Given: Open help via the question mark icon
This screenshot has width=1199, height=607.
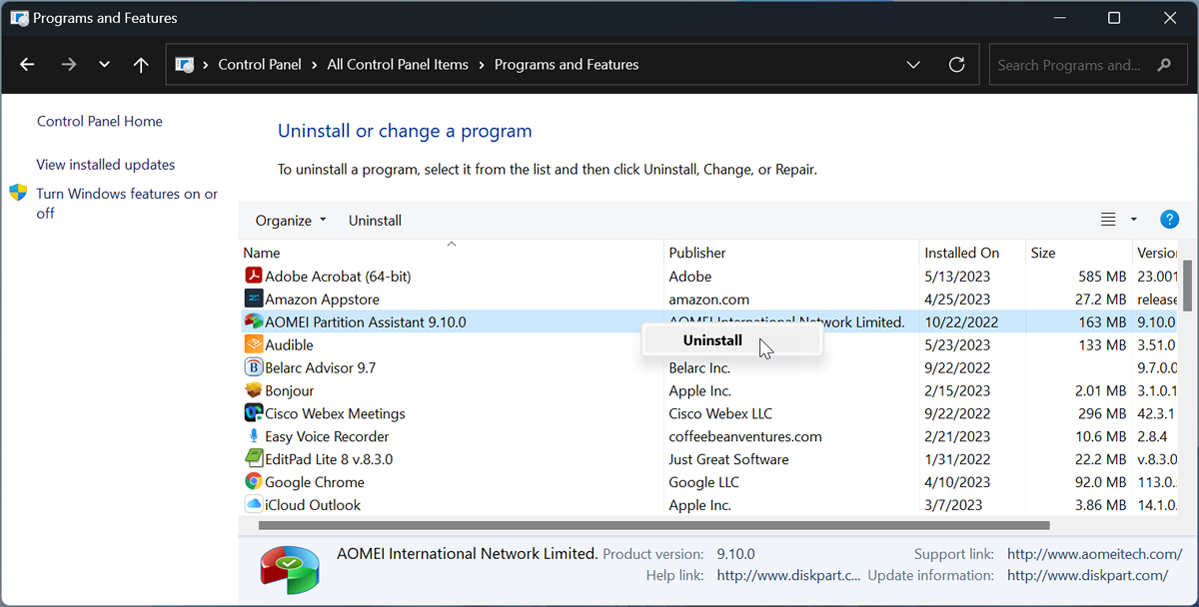Looking at the screenshot, I should [x=1169, y=218].
